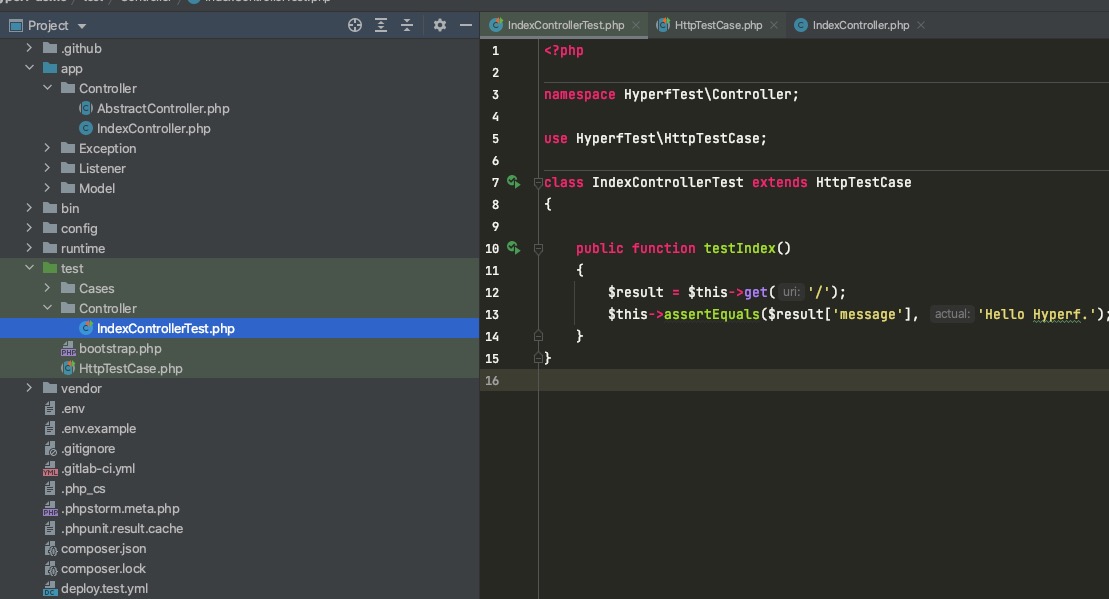Click the locate-in-project target icon
This screenshot has height=599, width=1109.
coord(355,25)
